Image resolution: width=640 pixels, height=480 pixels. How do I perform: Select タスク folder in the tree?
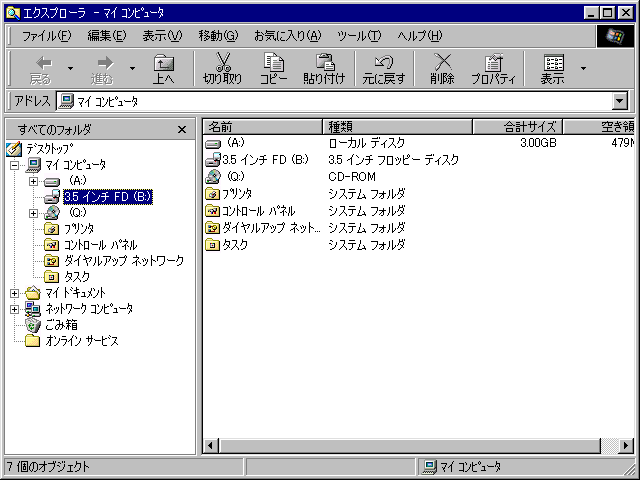click(77, 277)
